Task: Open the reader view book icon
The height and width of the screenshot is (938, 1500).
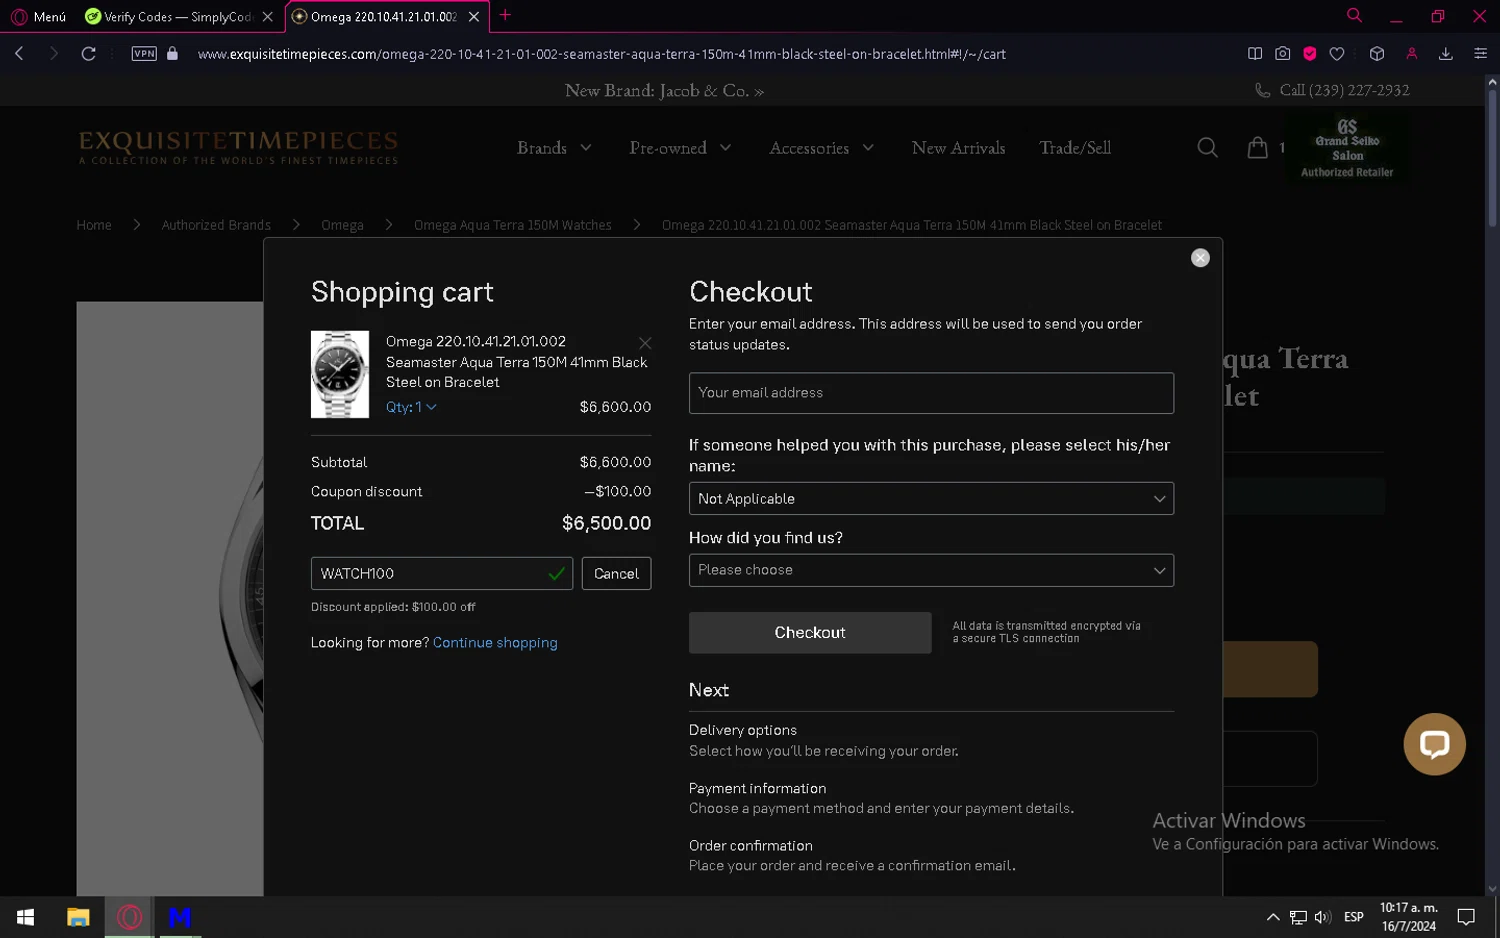Action: [x=1255, y=54]
